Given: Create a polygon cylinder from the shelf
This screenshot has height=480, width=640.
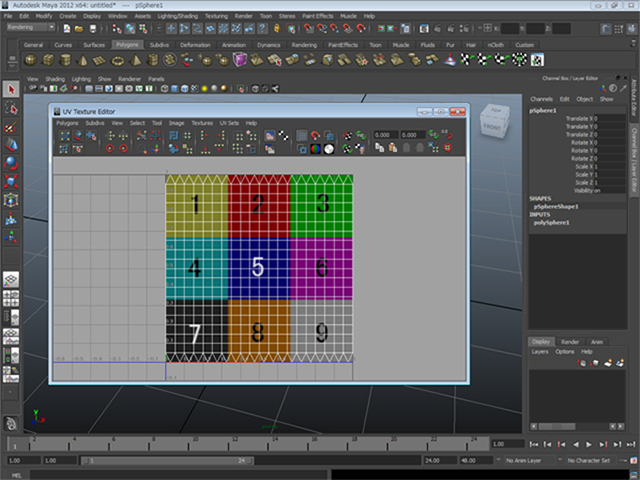Looking at the screenshot, I should click(65, 60).
